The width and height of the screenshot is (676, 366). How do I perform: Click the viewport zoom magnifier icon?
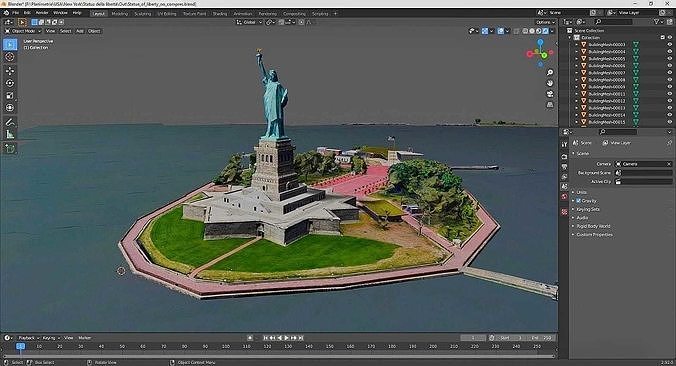click(x=550, y=72)
